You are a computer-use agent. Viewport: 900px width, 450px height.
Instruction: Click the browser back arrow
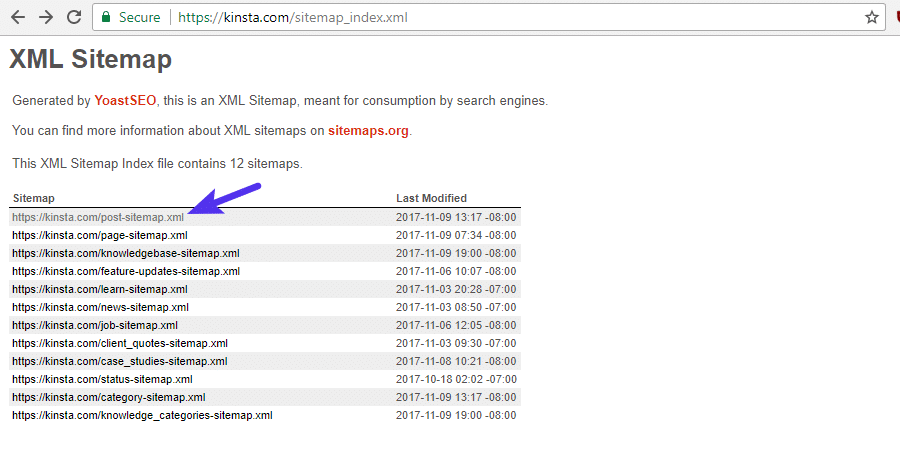click(17, 17)
